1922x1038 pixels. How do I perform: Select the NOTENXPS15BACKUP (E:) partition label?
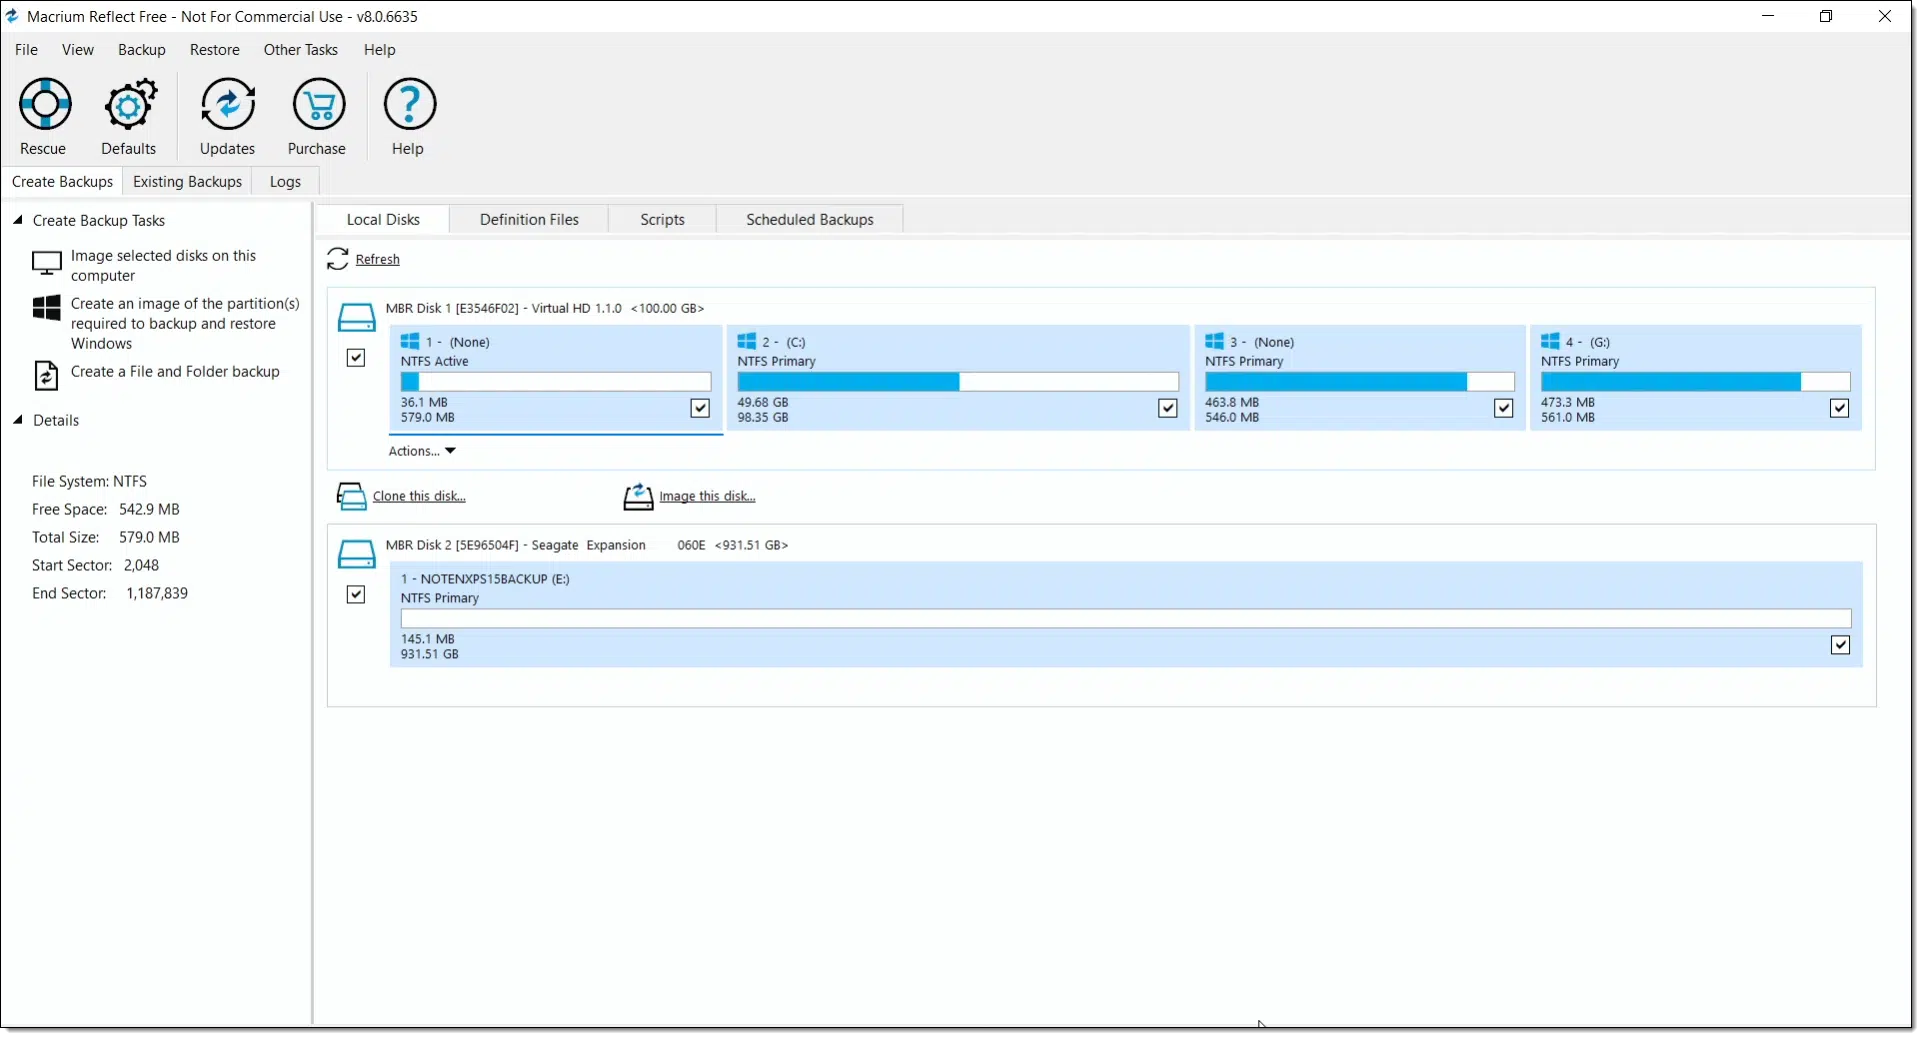coord(485,580)
